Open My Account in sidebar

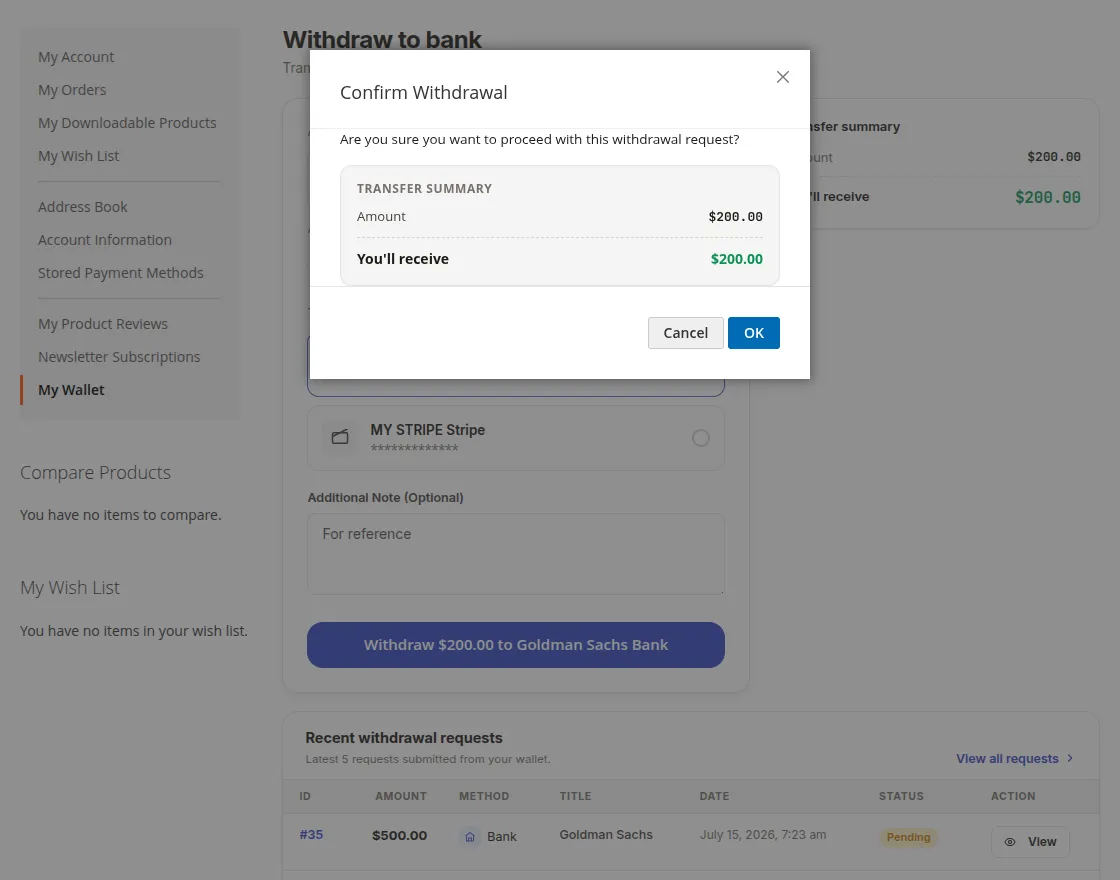[76, 57]
